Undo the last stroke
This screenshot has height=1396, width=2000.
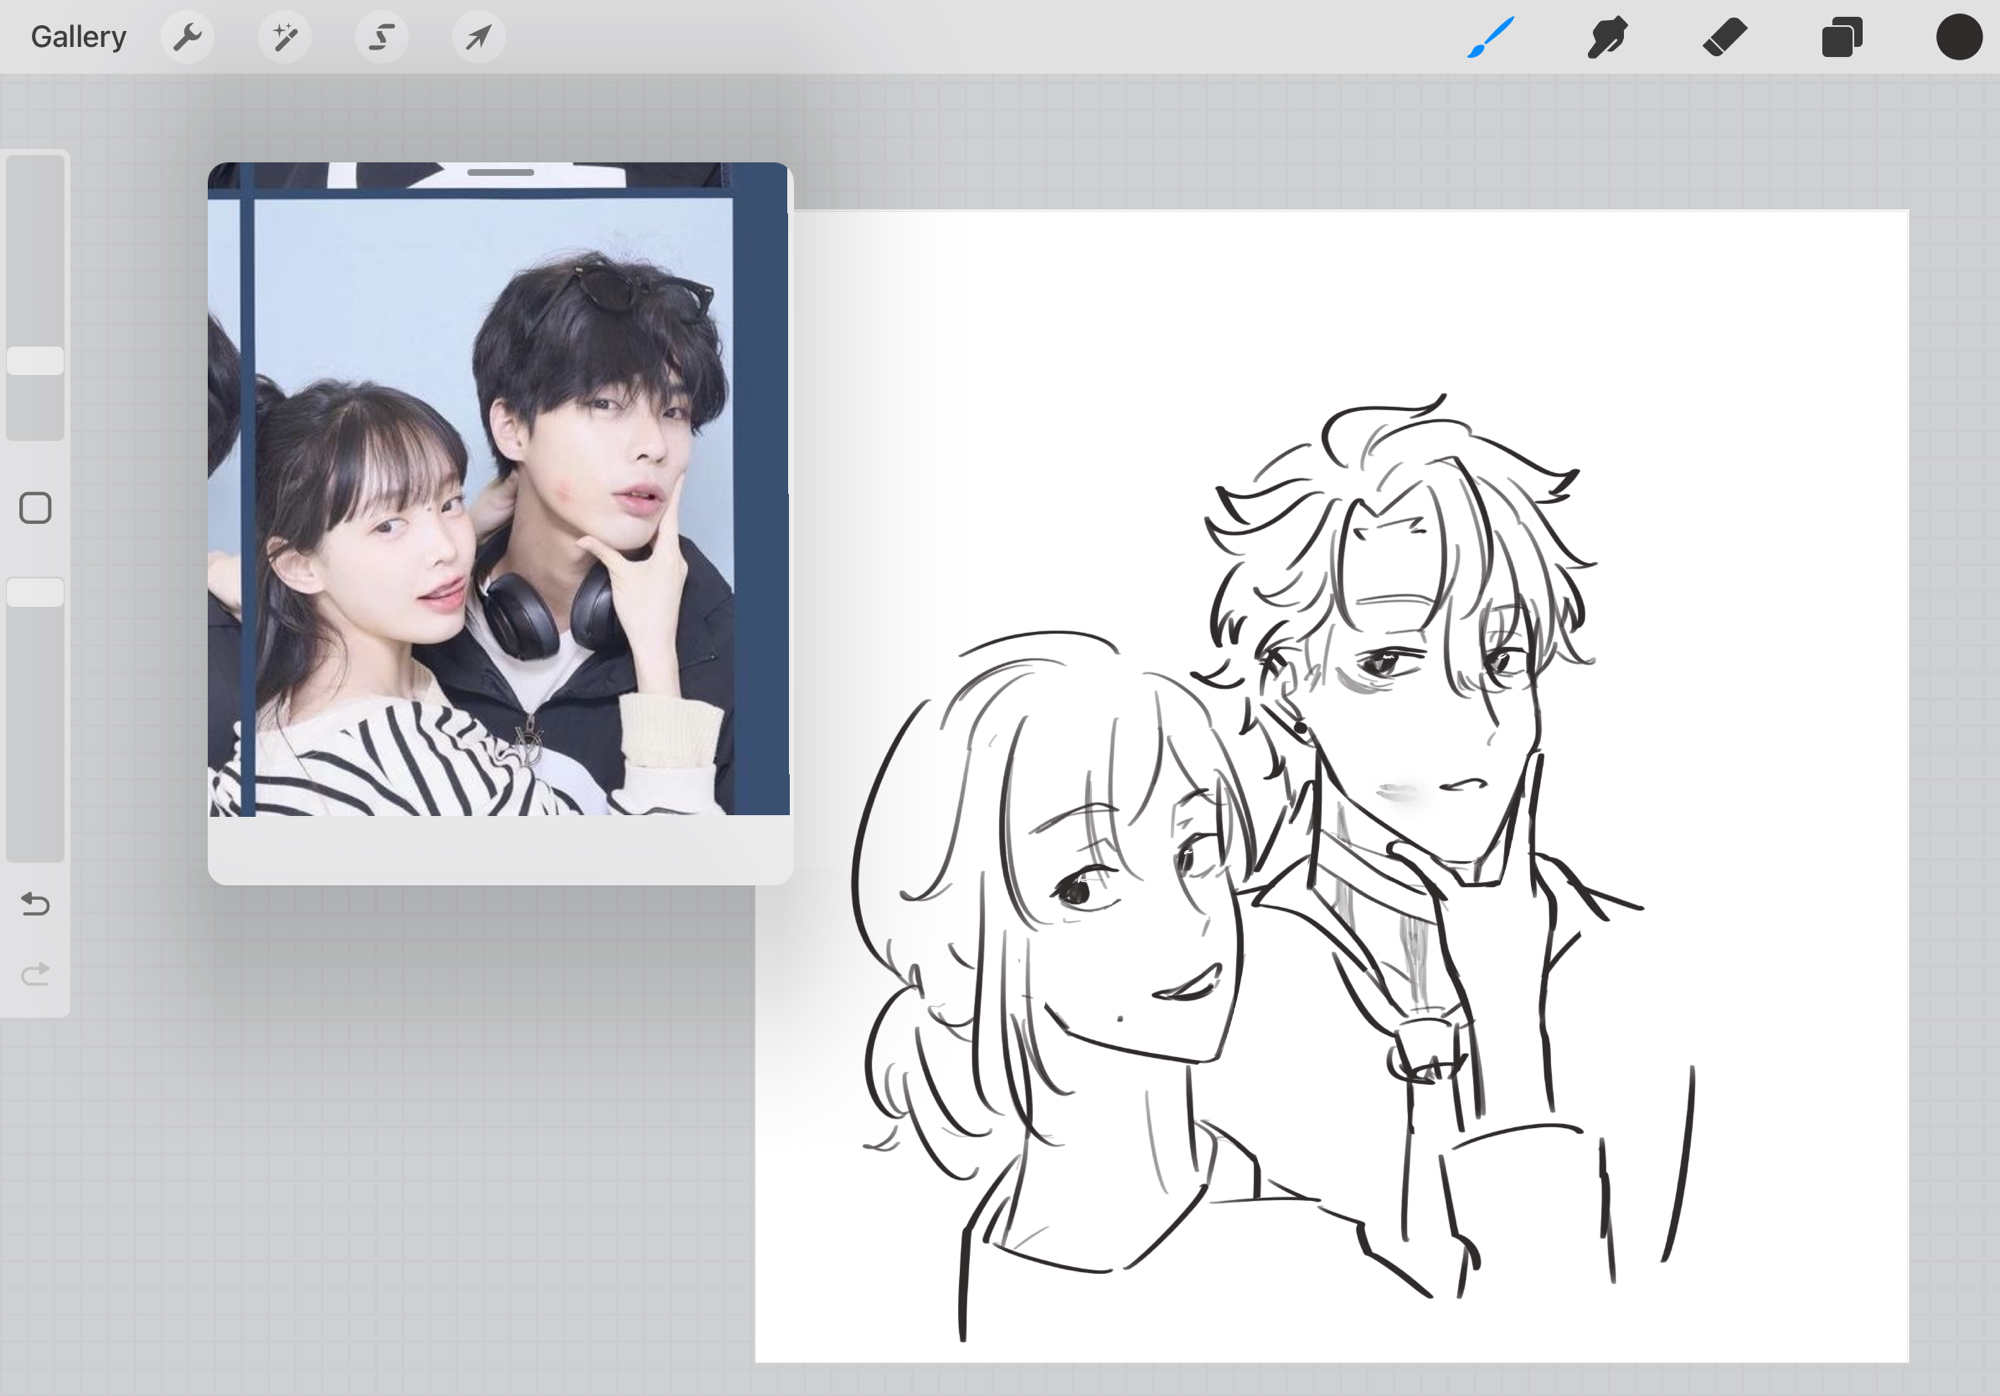coord(35,904)
